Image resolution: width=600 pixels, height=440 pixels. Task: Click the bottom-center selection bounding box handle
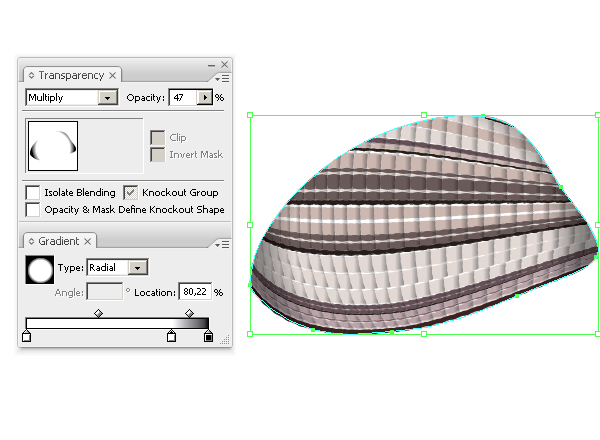424,334
